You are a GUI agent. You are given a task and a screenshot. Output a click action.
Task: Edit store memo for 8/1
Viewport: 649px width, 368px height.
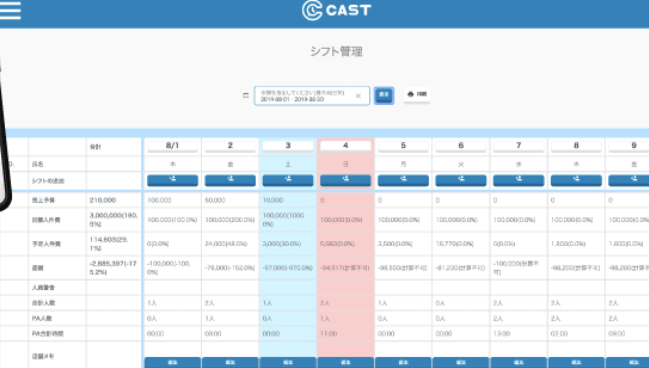click(173, 363)
